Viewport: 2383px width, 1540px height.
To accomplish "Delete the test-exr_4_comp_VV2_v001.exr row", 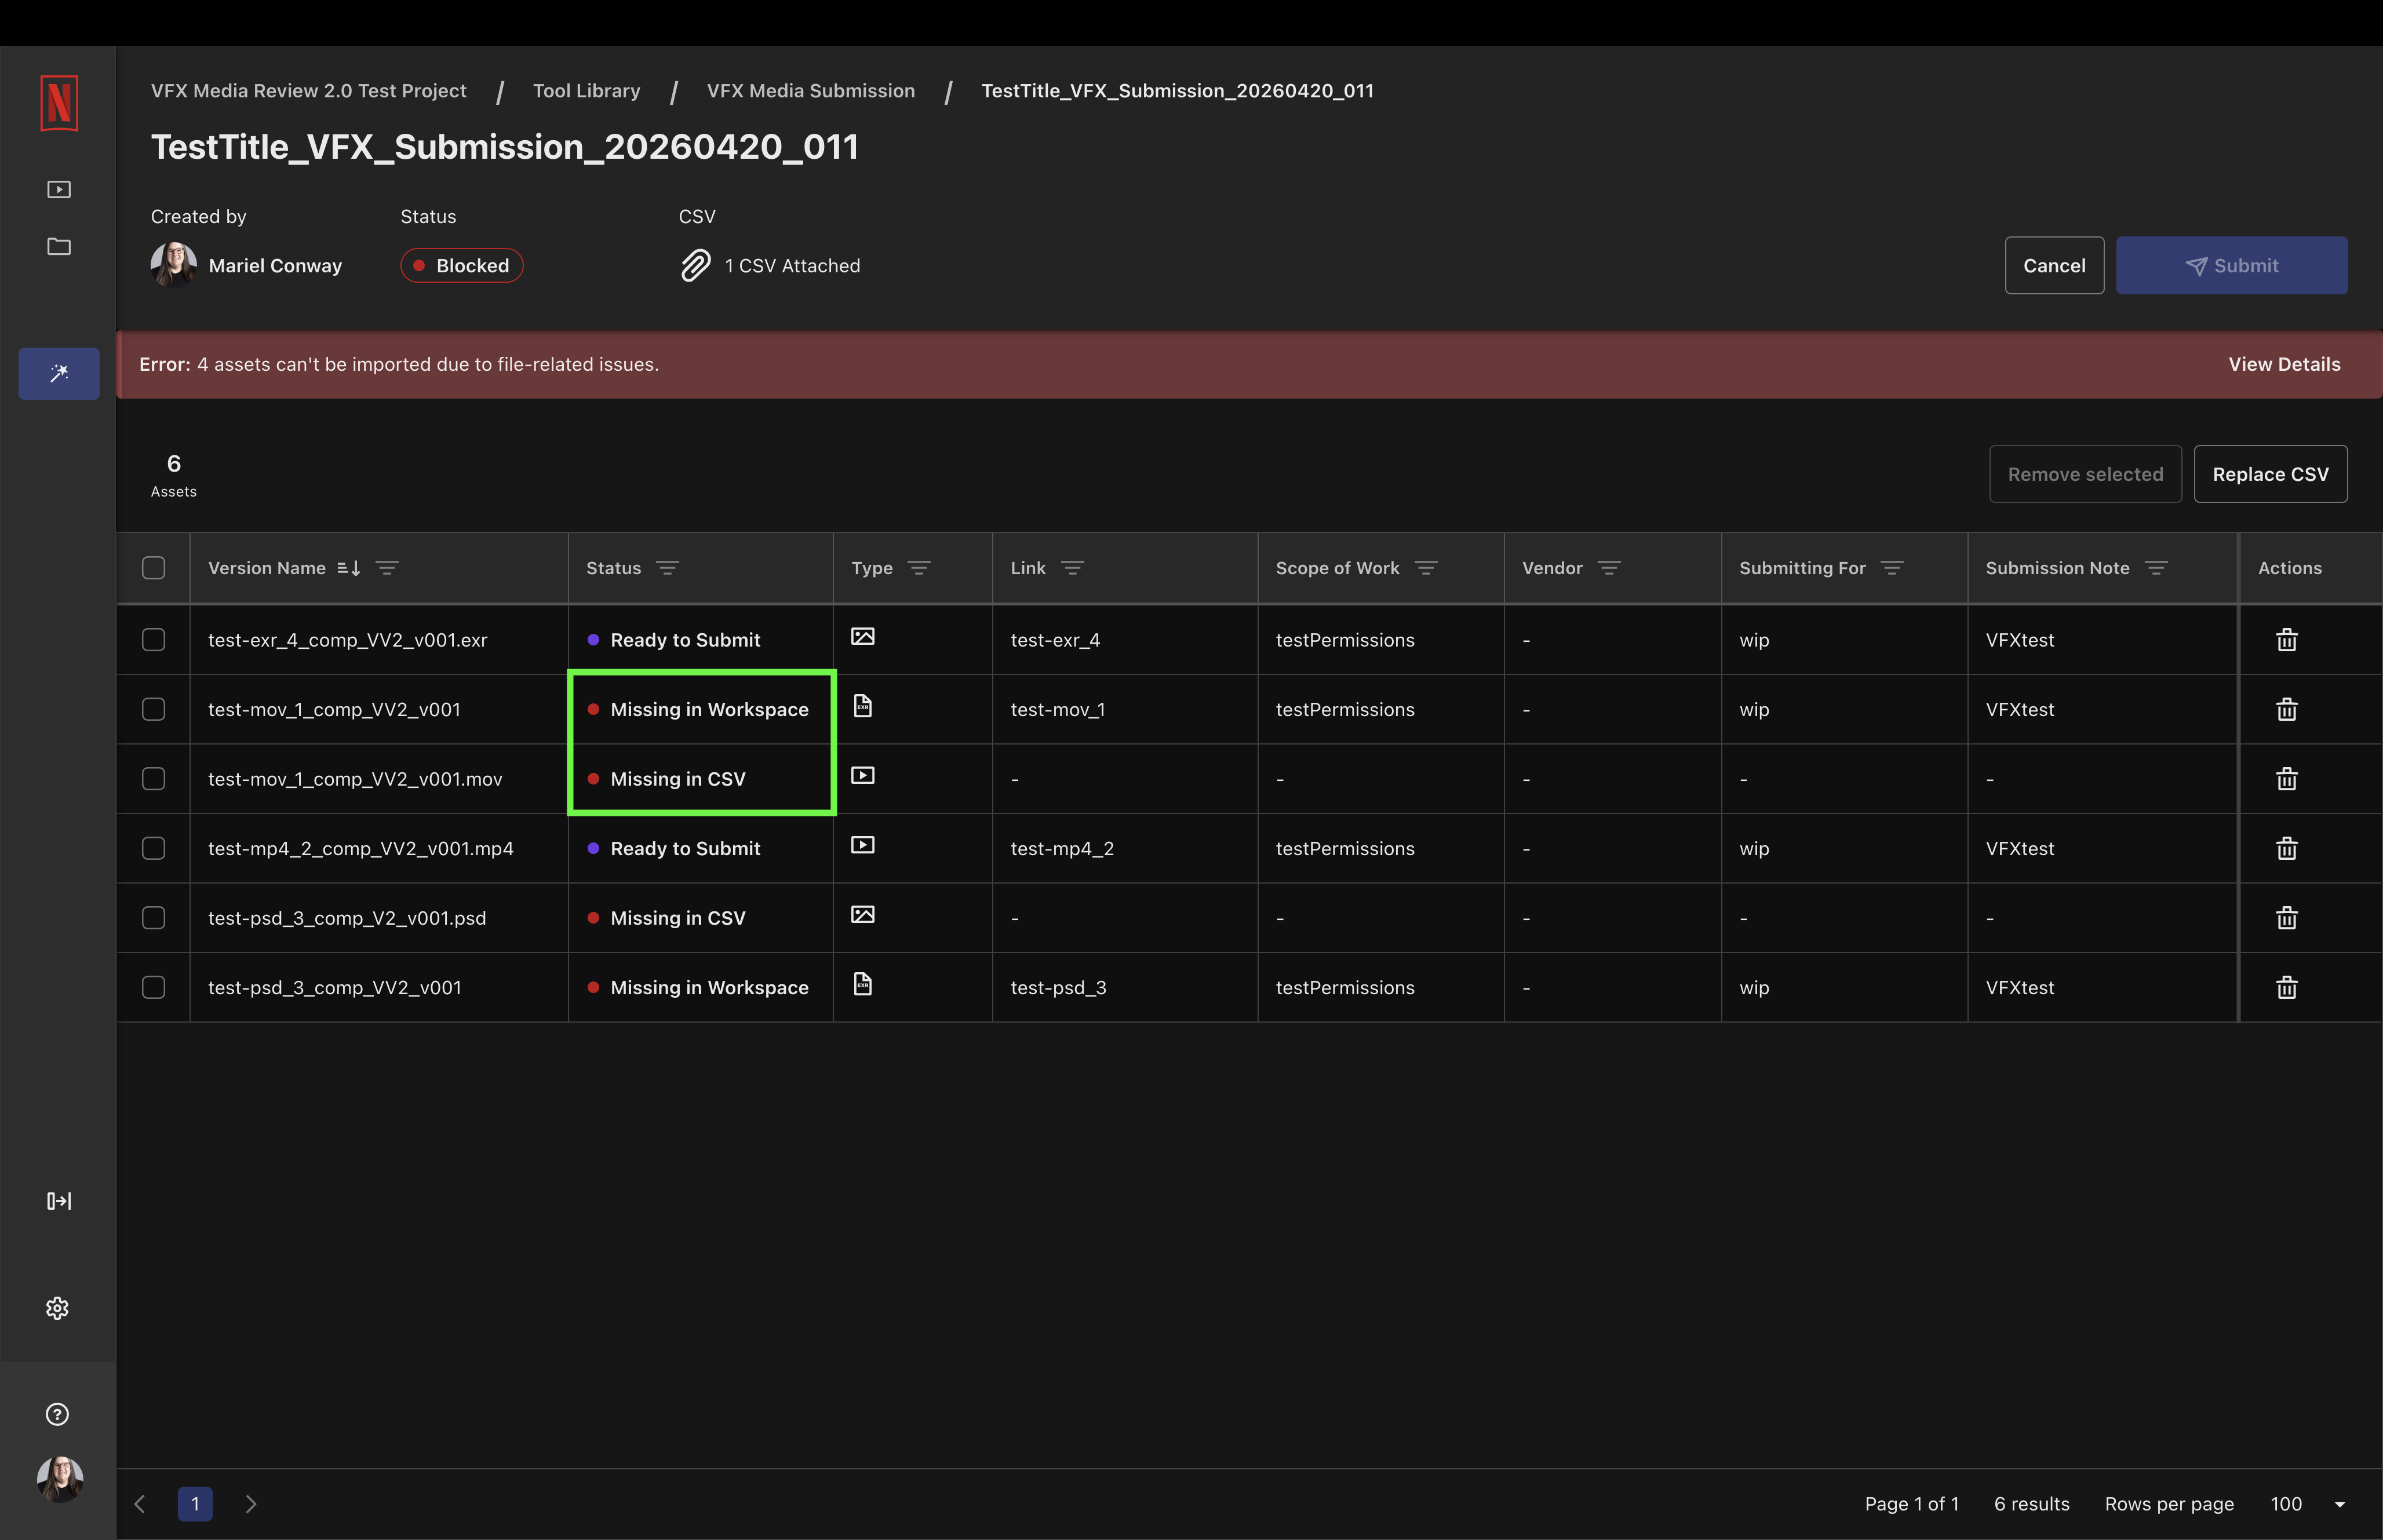I will (2287, 640).
